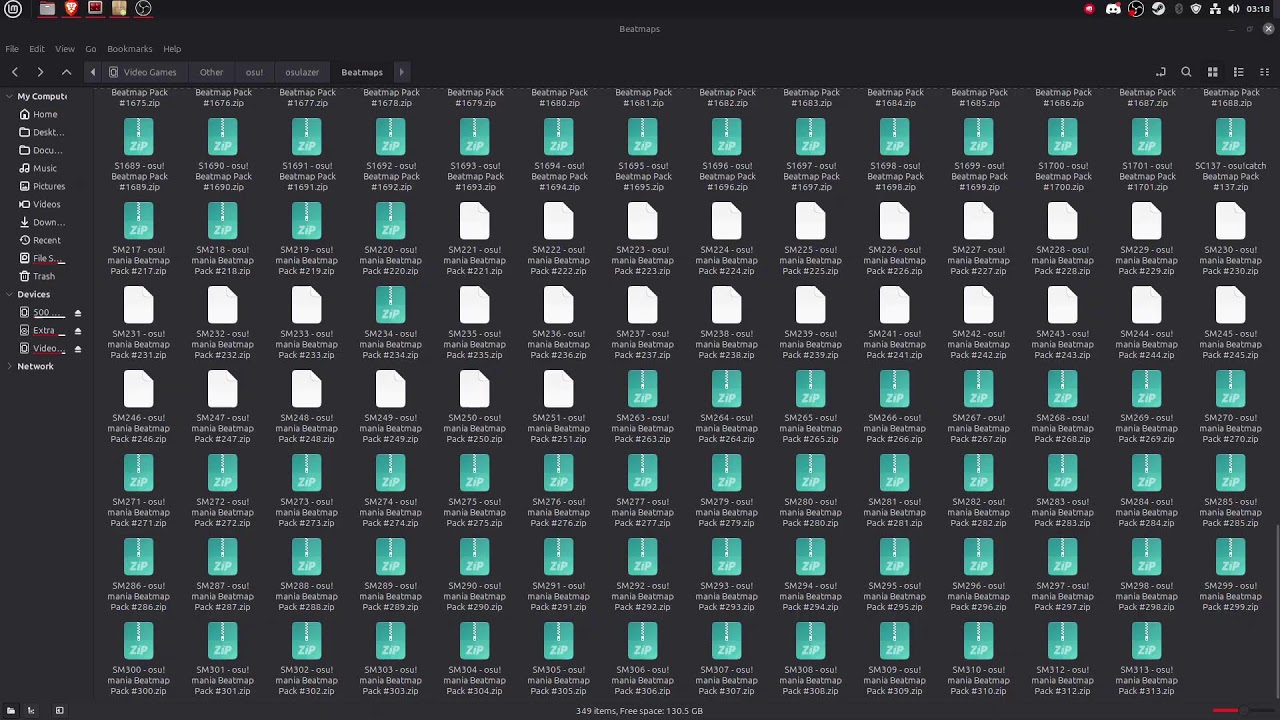Eject the 500 device
The image size is (1280, 720).
tap(77, 313)
